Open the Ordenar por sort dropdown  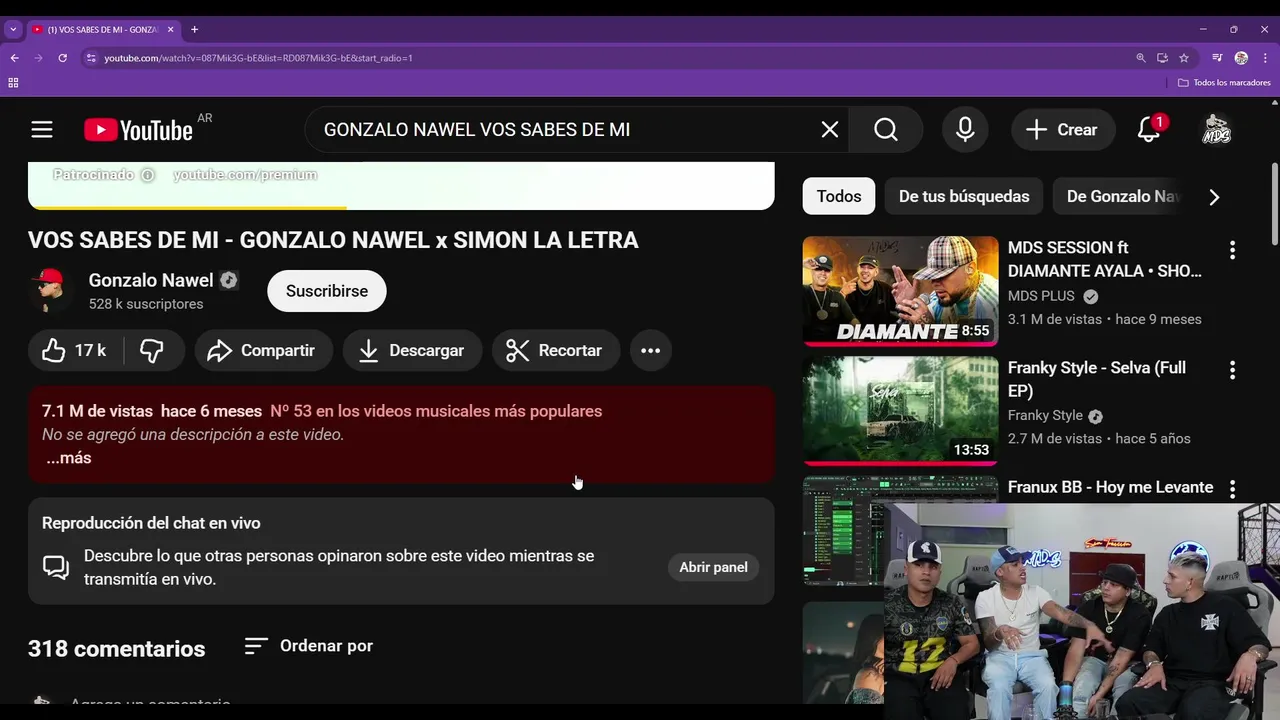coord(309,646)
